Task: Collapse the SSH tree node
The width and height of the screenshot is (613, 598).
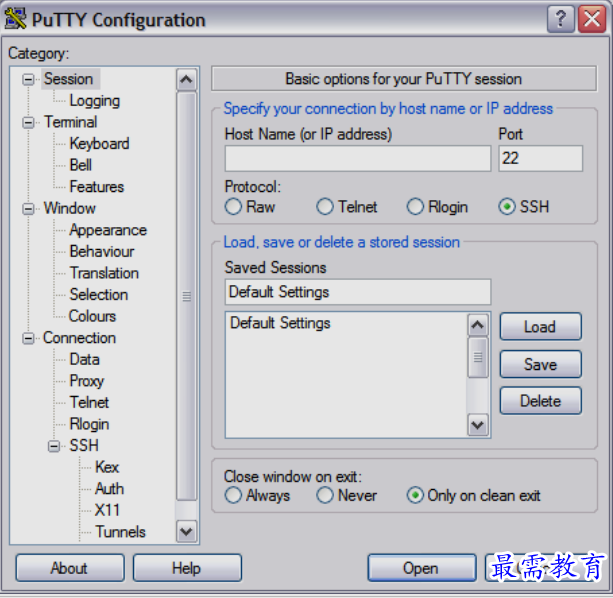Action: [54, 446]
